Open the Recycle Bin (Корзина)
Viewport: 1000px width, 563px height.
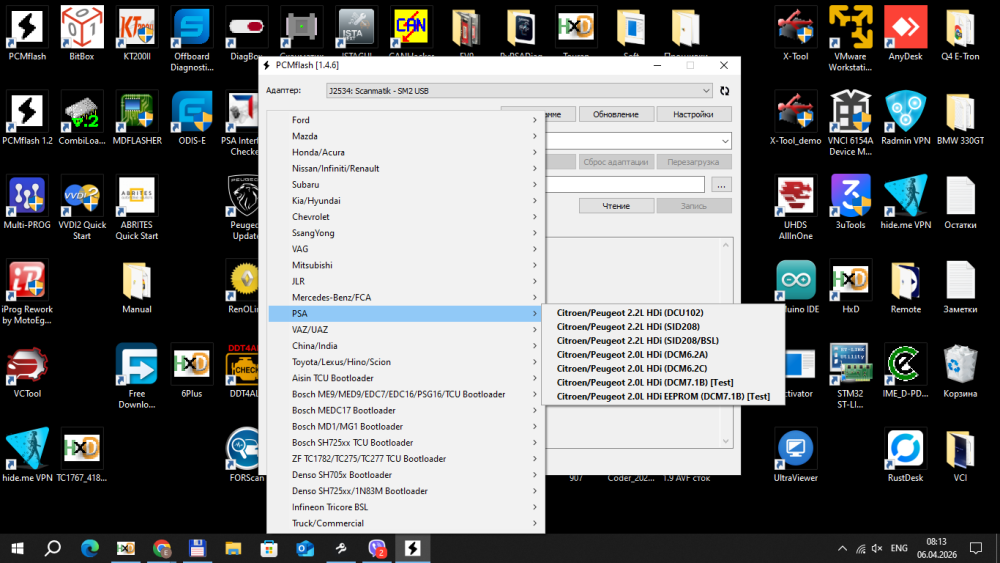(960, 371)
